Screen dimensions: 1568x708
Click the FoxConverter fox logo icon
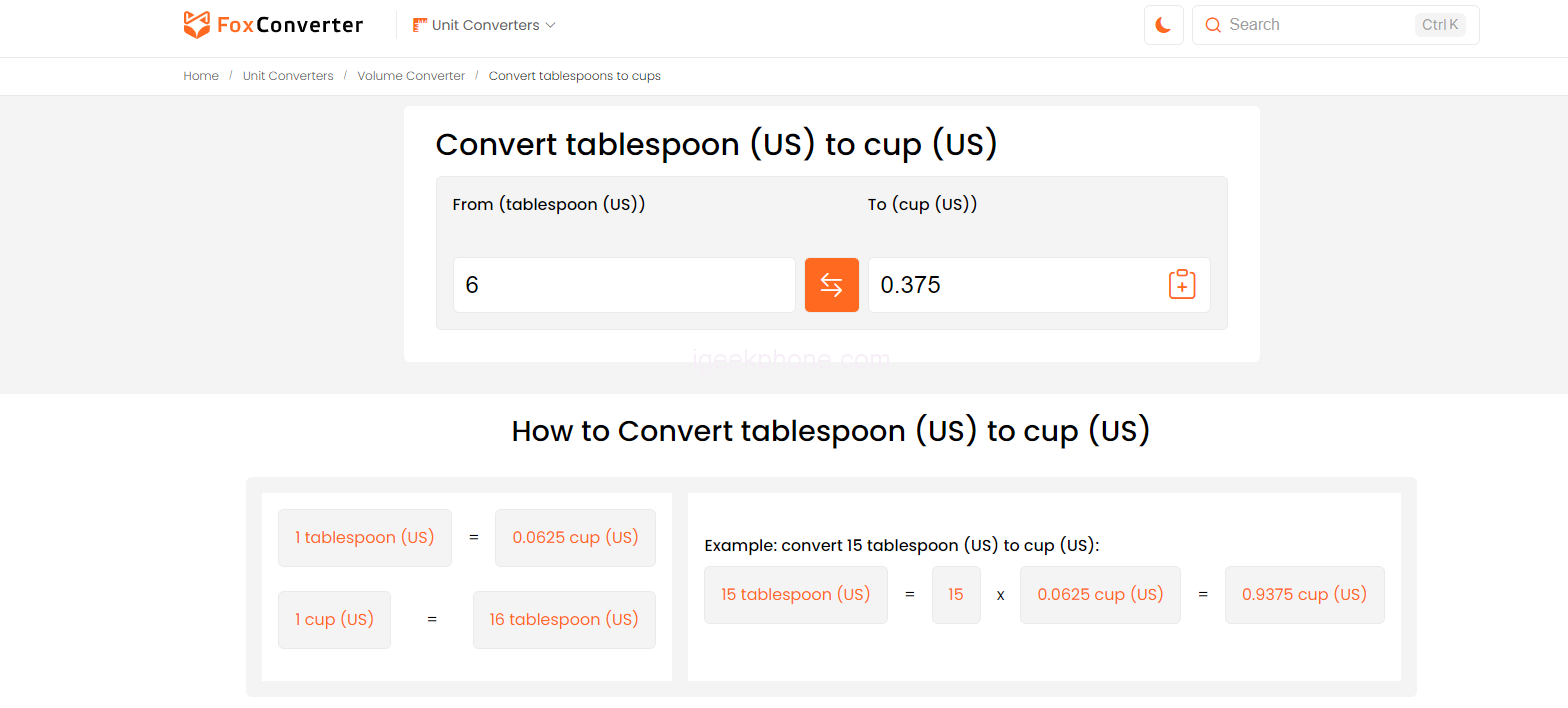[x=197, y=25]
